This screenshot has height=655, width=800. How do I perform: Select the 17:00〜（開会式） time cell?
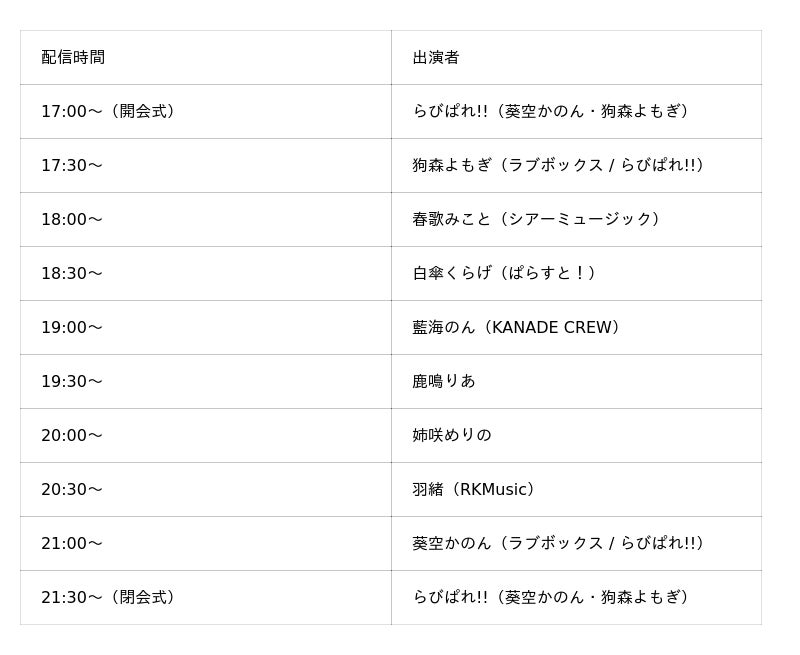pyautogui.click(x=110, y=112)
